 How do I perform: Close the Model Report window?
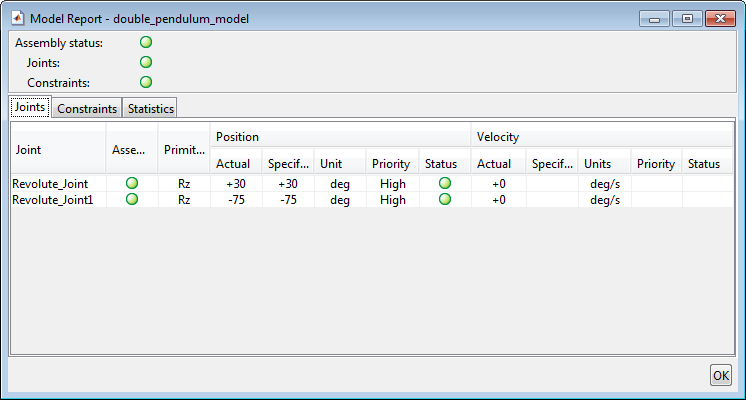tap(720, 19)
